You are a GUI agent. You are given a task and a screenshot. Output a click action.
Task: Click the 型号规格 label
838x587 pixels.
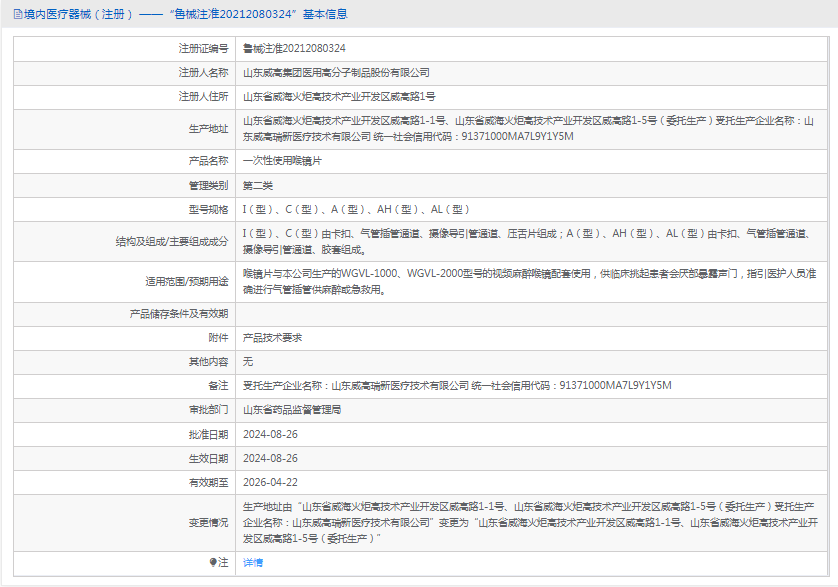point(208,210)
